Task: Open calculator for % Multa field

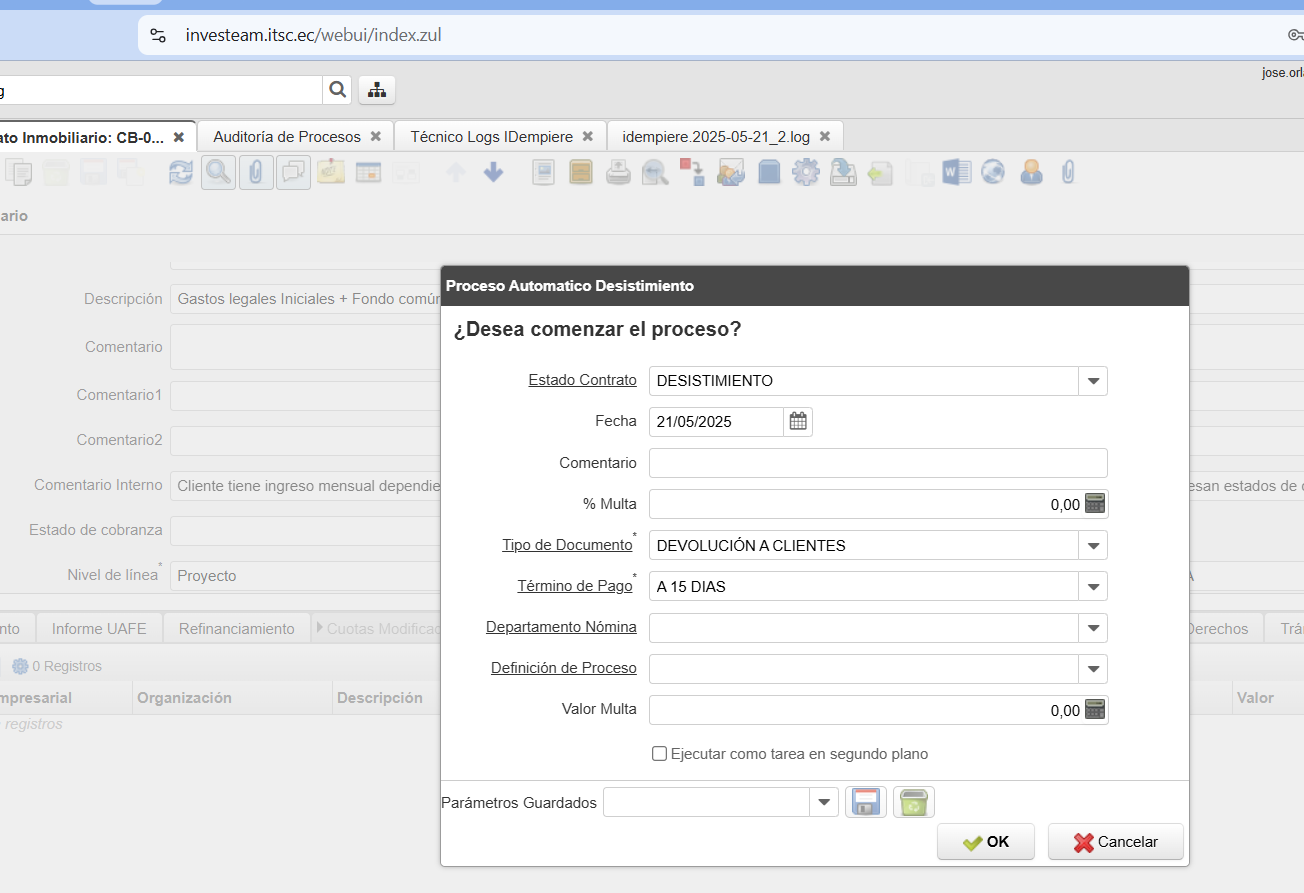Action: (x=1095, y=504)
